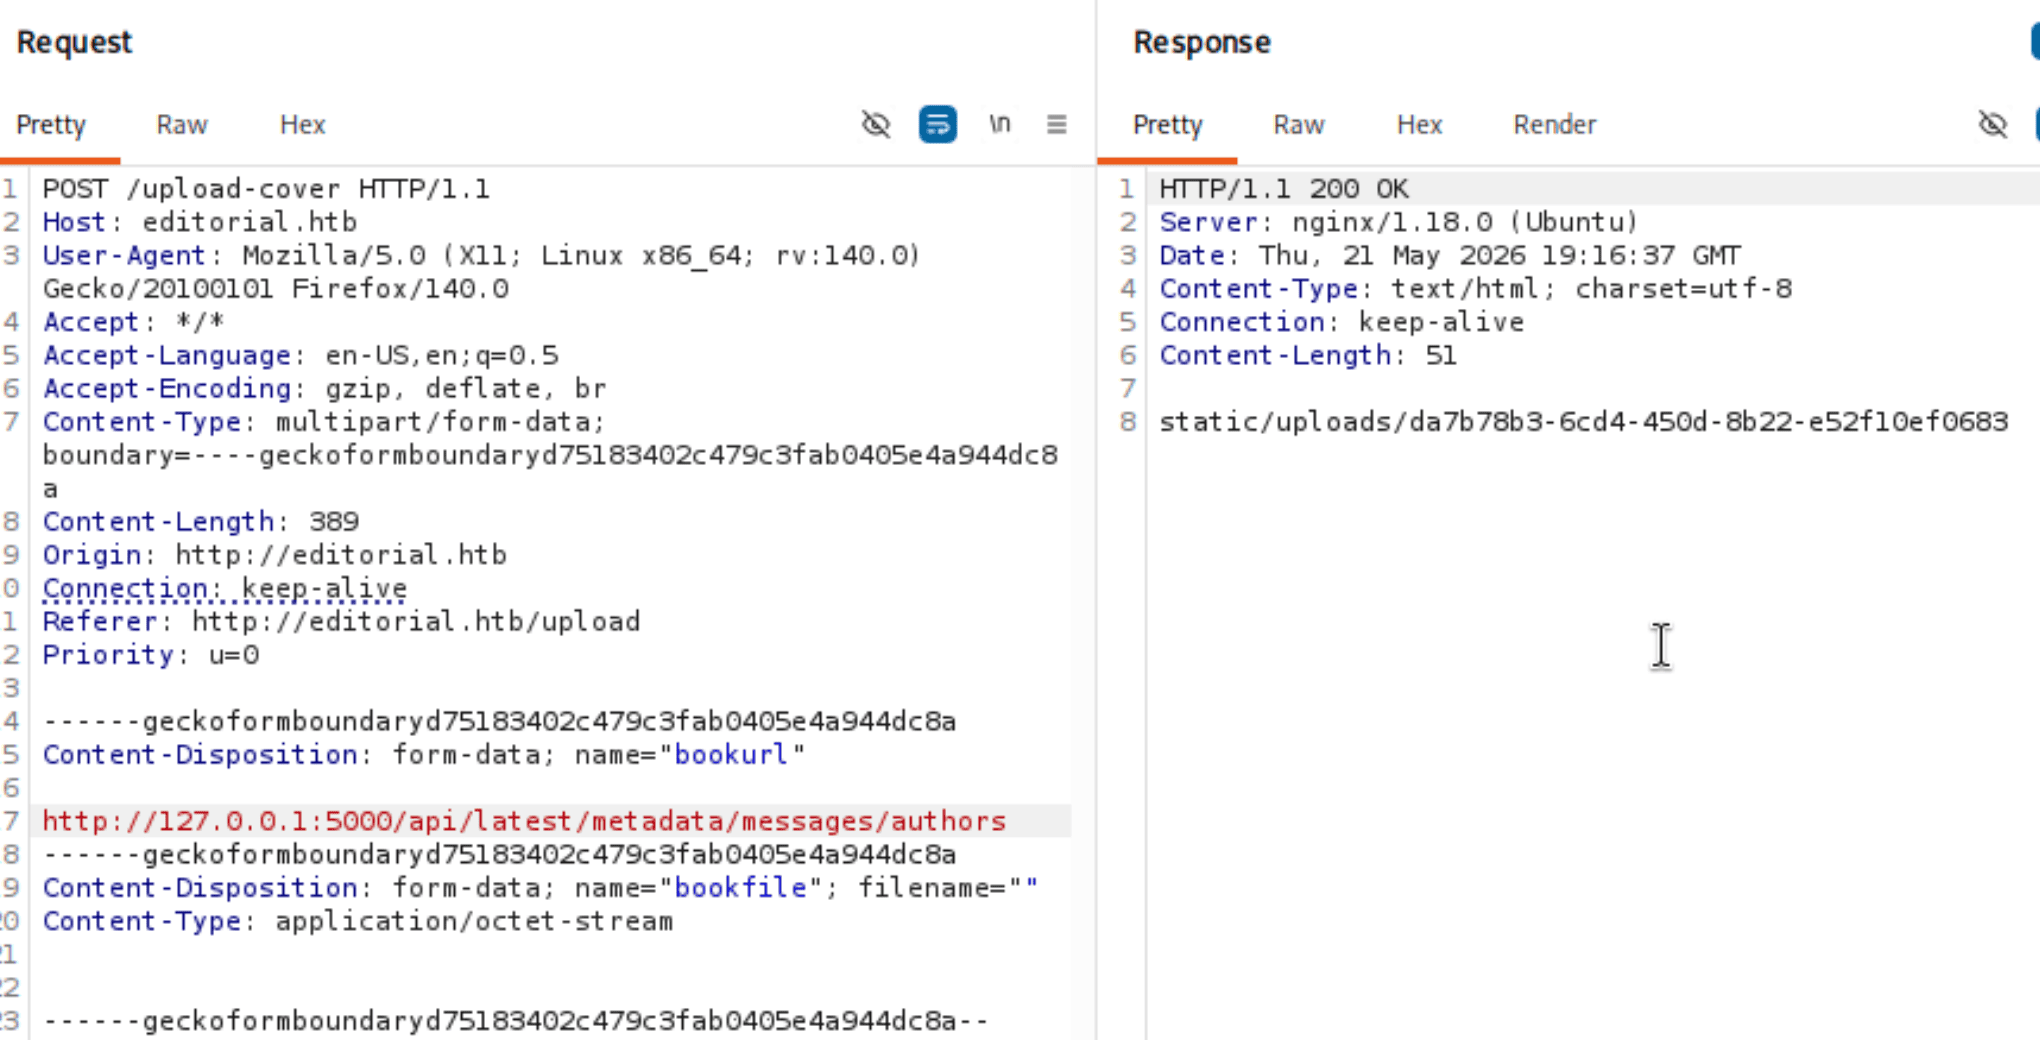Click the Referer header line

[341, 621]
